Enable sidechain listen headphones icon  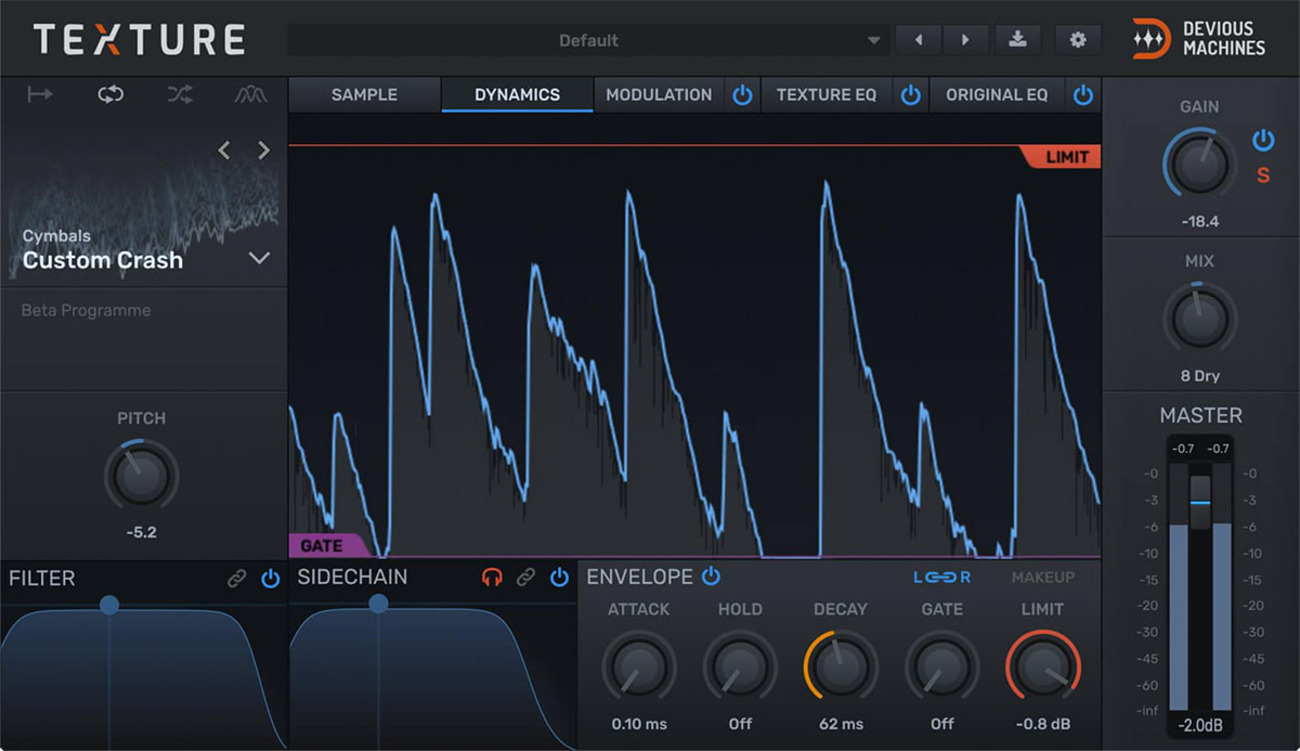point(491,578)
